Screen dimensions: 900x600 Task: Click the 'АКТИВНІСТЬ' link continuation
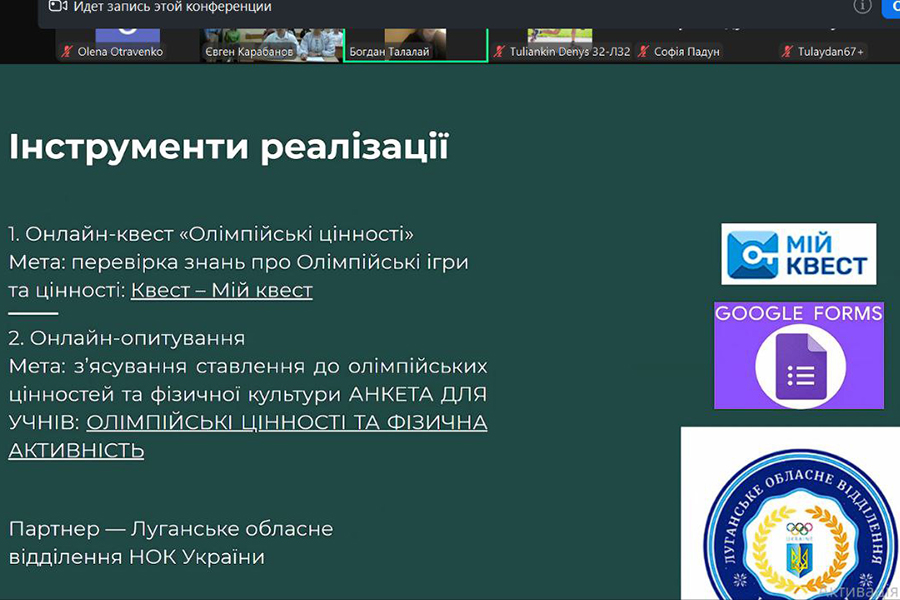pyautogui.click(x=76, y=451)
